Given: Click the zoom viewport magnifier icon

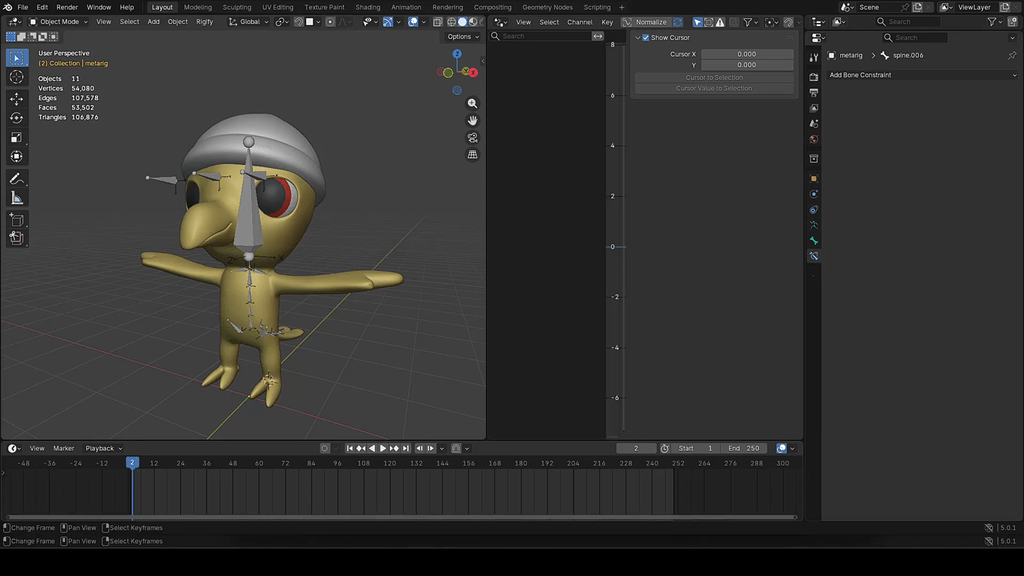Looking at the screenshot, I should coord(472,104).
